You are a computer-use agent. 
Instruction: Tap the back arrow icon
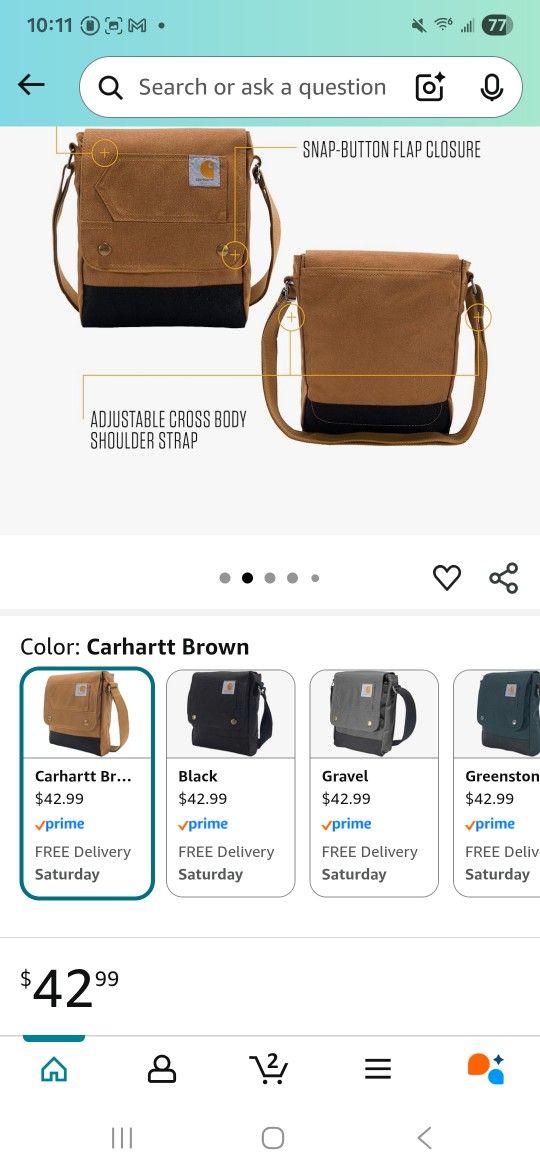point(31,86)
